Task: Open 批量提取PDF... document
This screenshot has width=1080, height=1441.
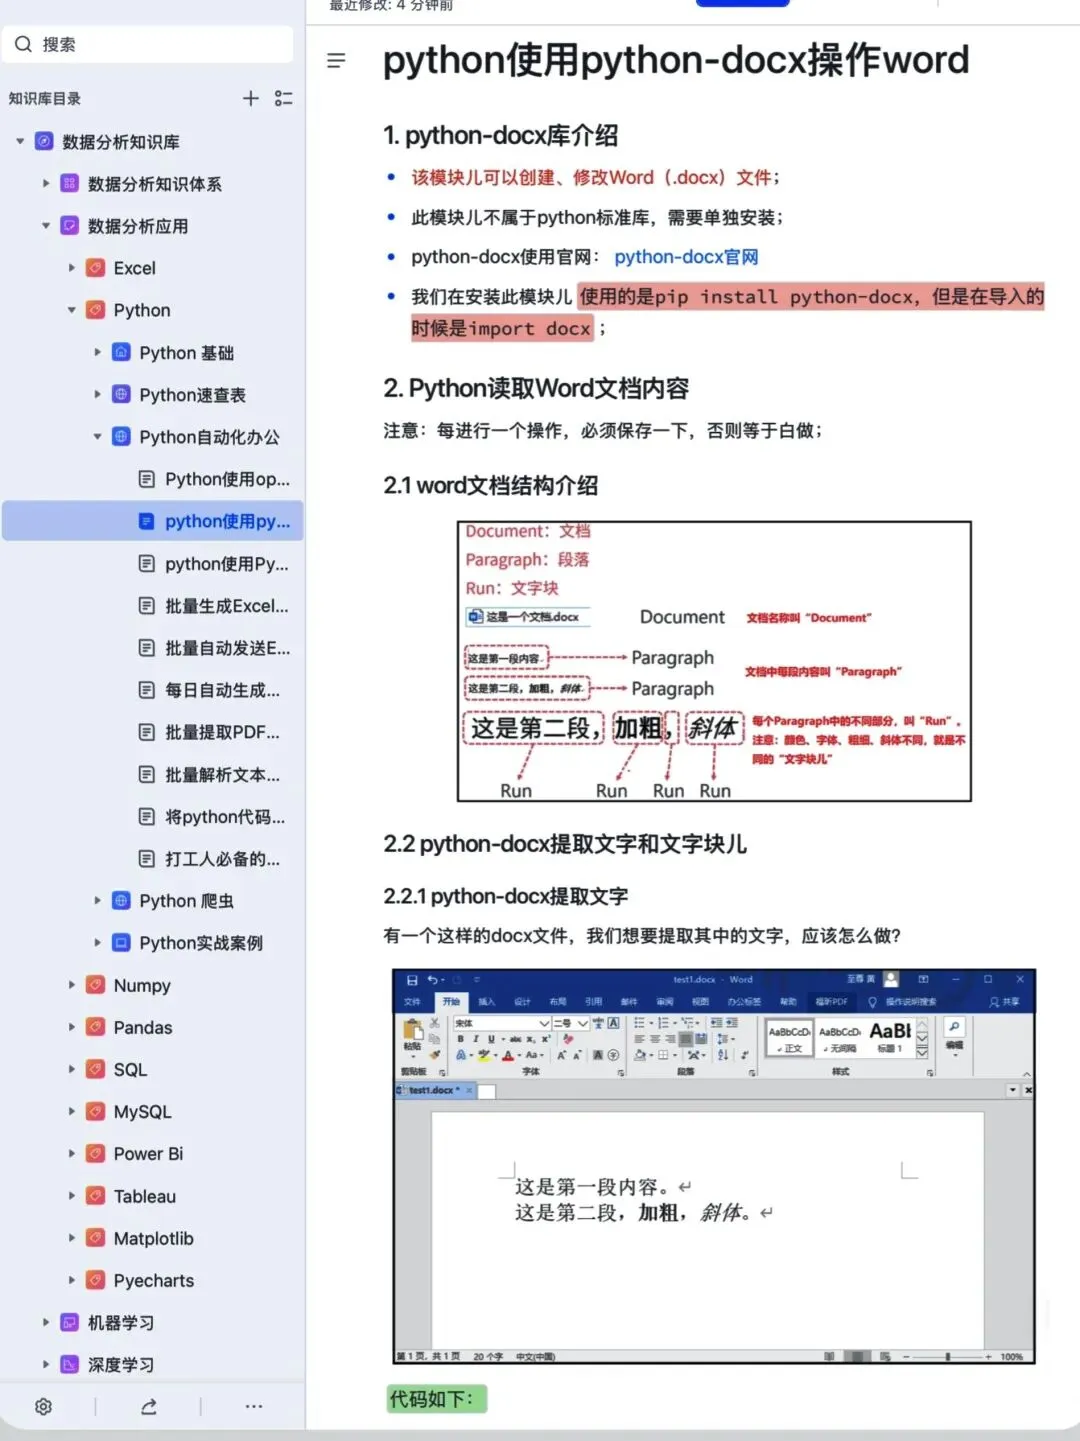Action: tap(210, 732)
